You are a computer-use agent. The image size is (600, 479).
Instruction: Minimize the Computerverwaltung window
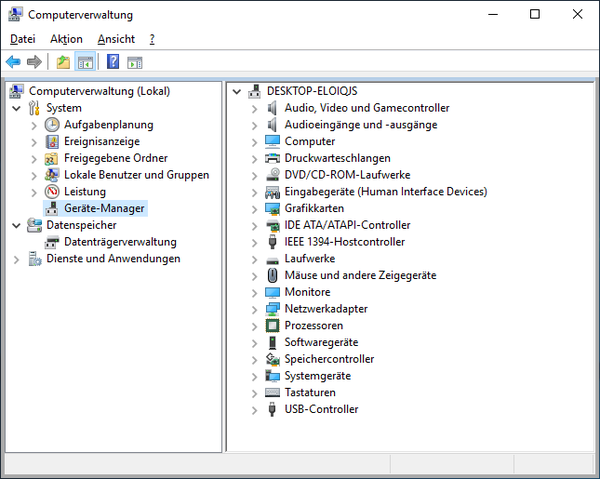[493, 14]
